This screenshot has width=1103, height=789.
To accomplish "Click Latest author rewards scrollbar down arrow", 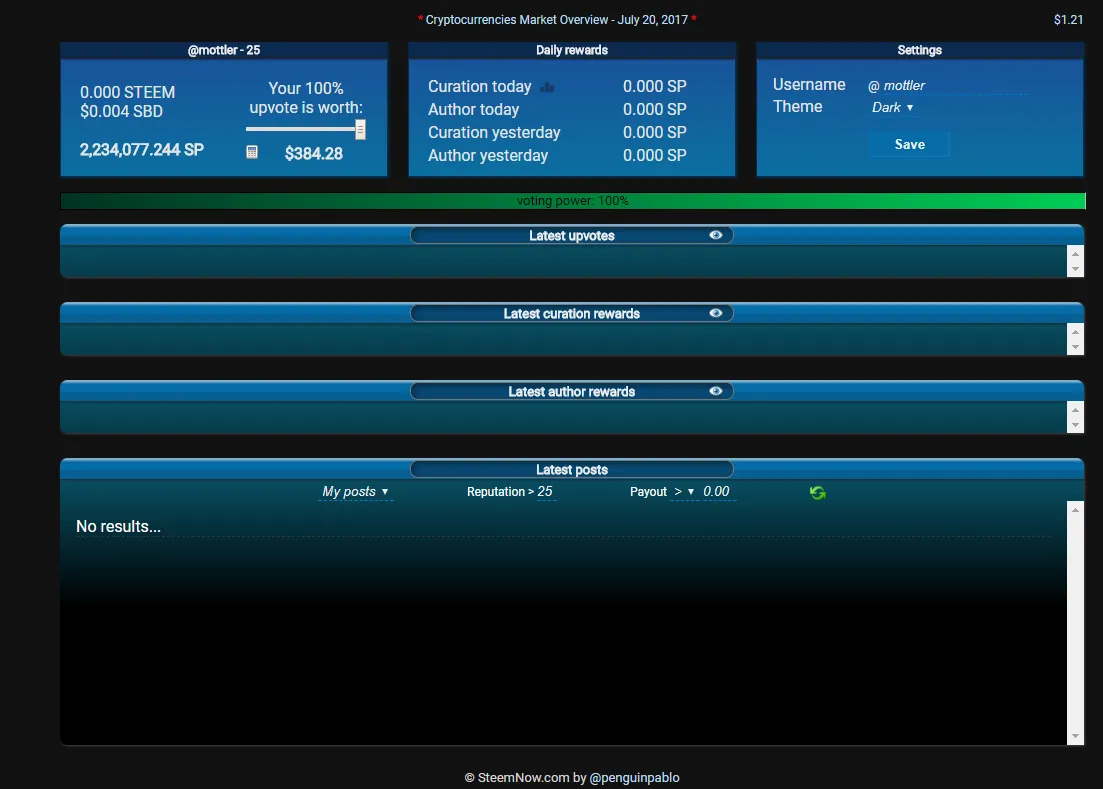I will coord(1075,425).
